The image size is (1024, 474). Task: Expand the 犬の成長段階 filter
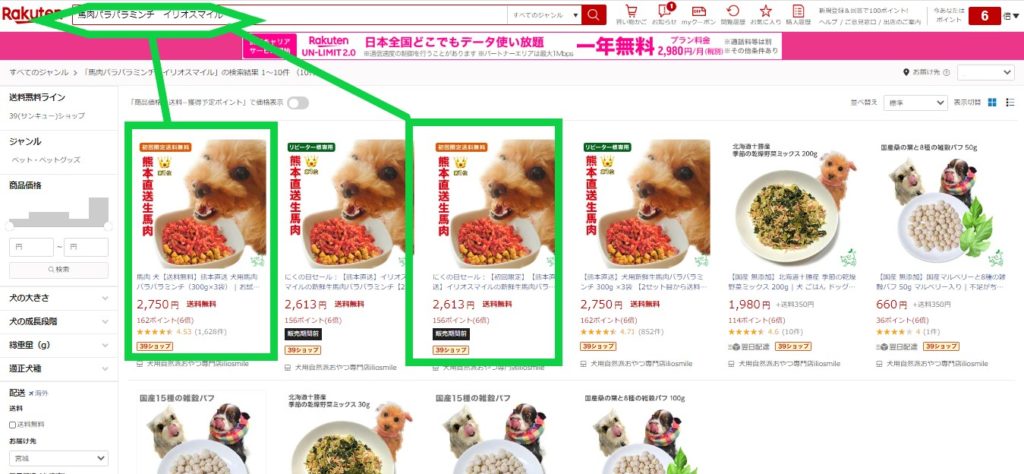point(59,321)
